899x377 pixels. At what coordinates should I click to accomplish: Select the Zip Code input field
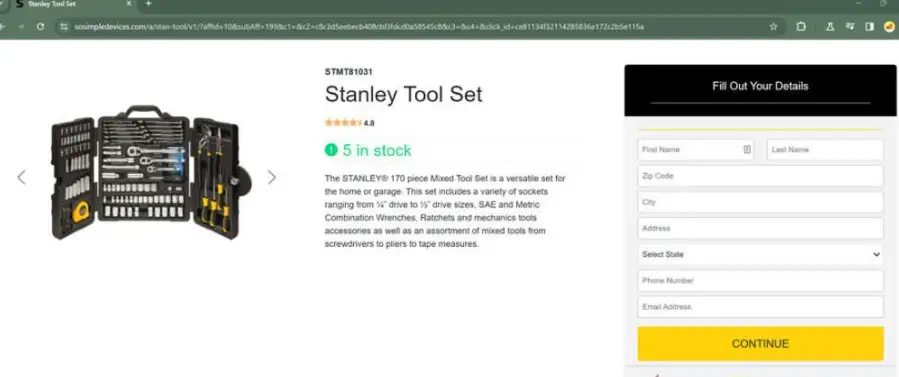pyautogui.click(x=760, y=176)
